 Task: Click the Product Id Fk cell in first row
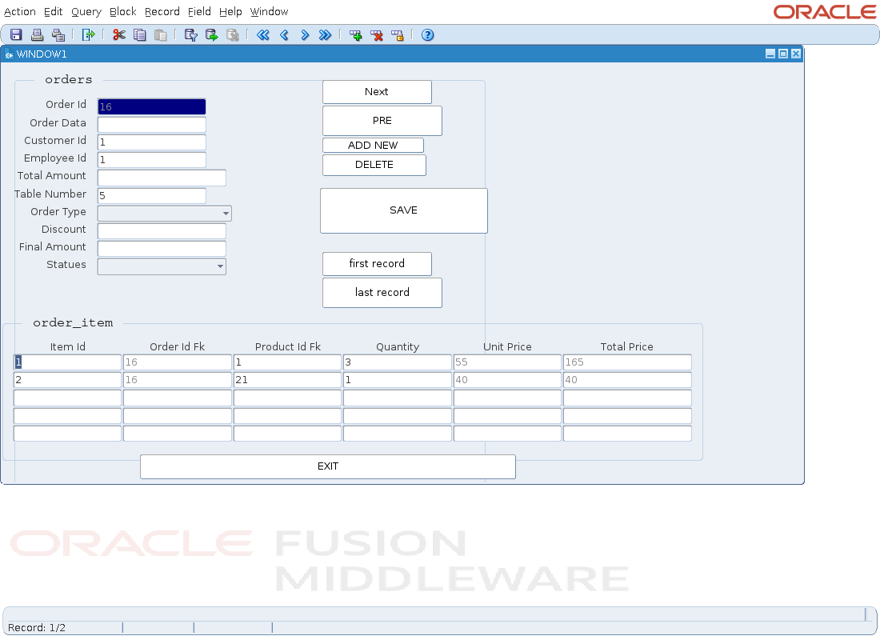click(287, 362)
